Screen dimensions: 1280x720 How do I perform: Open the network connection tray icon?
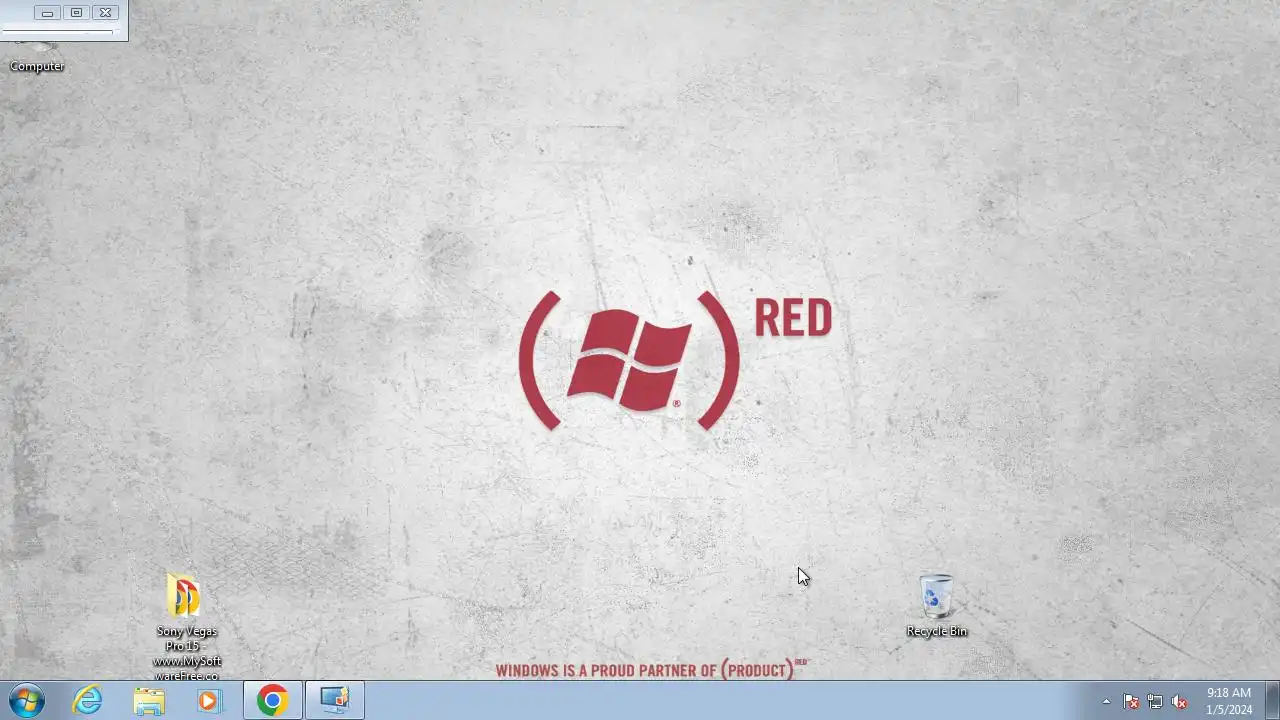pyautogui.click(x=1155, y=701)
